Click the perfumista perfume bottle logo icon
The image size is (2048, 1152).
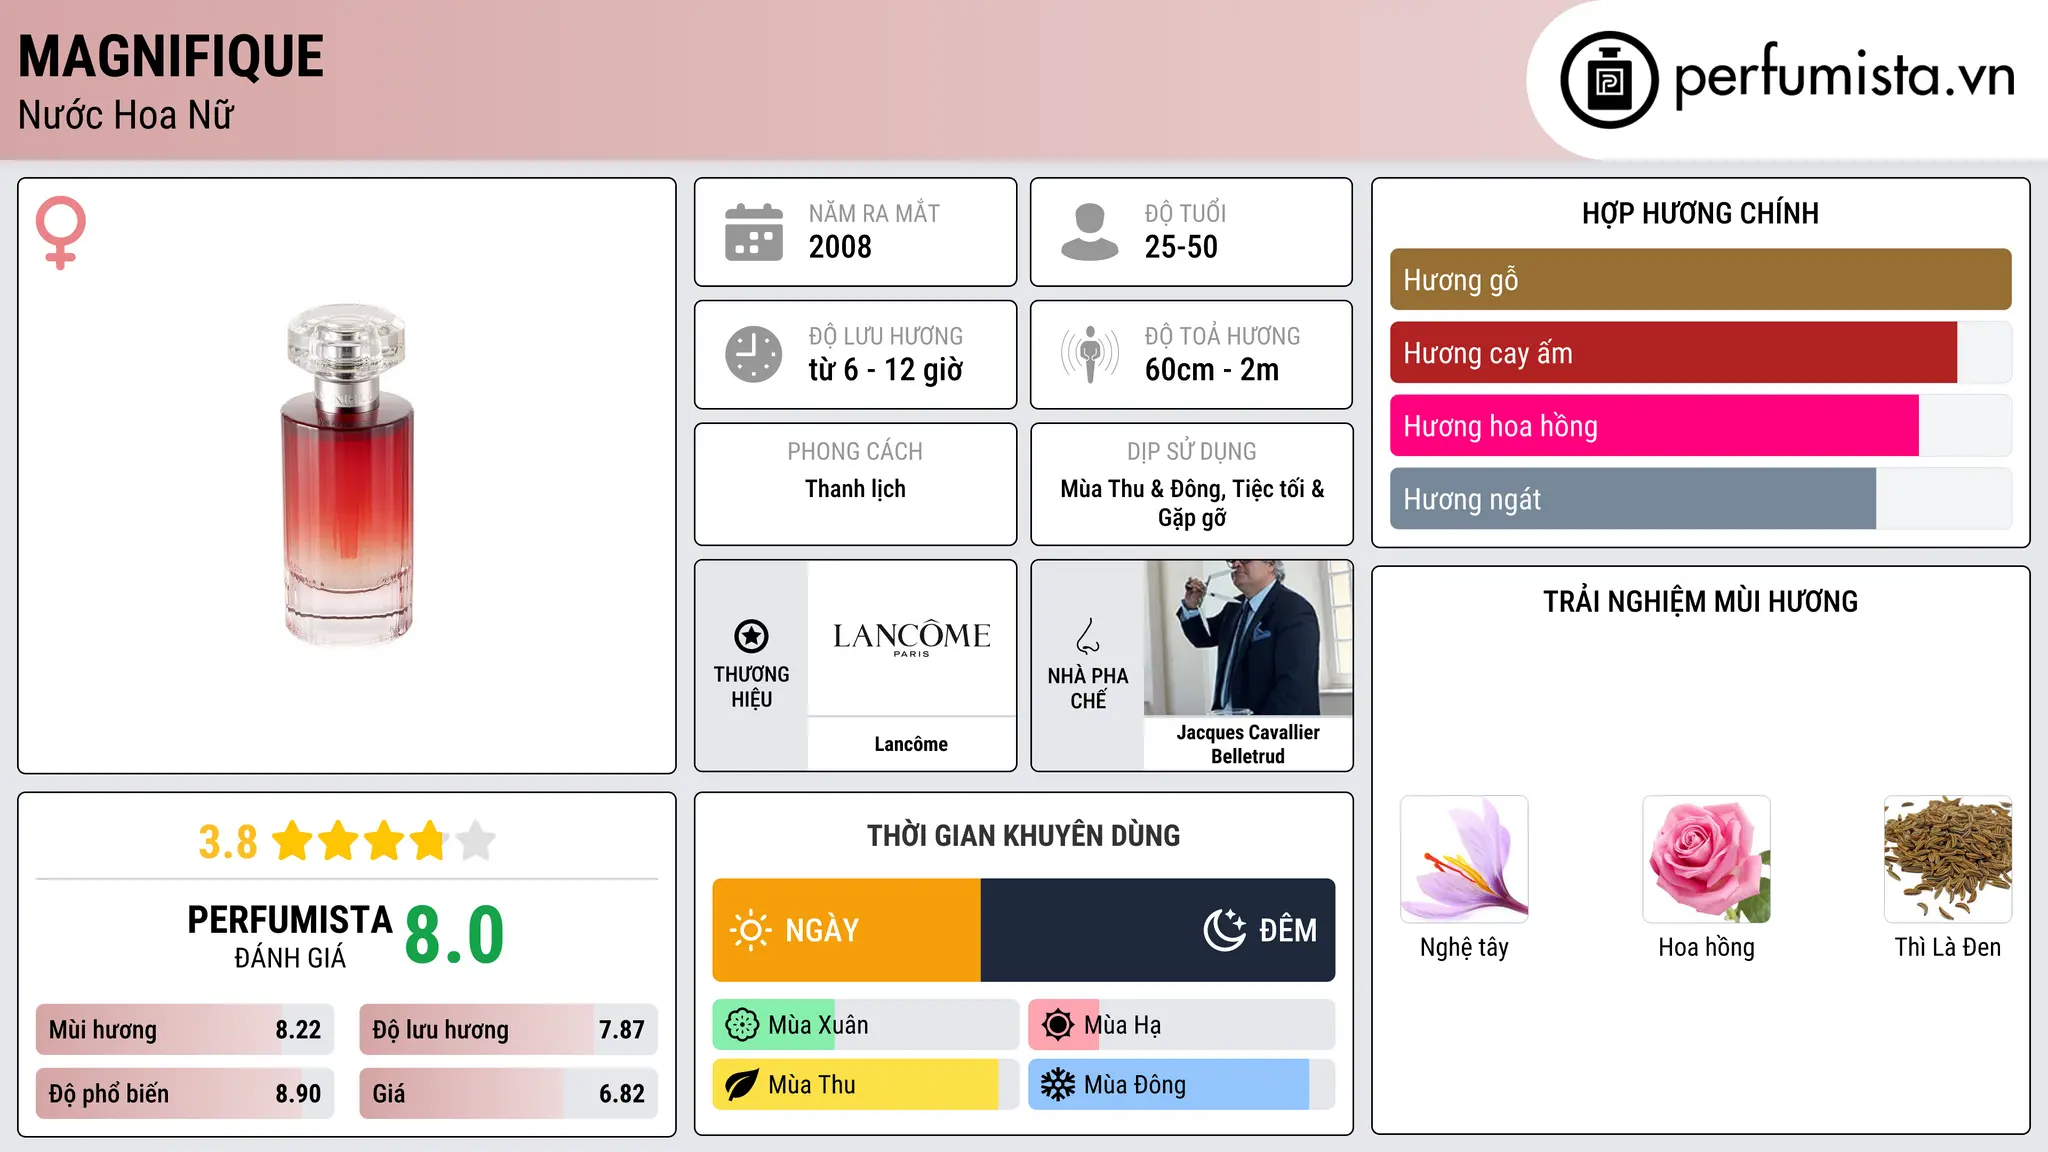[1609, 80]
